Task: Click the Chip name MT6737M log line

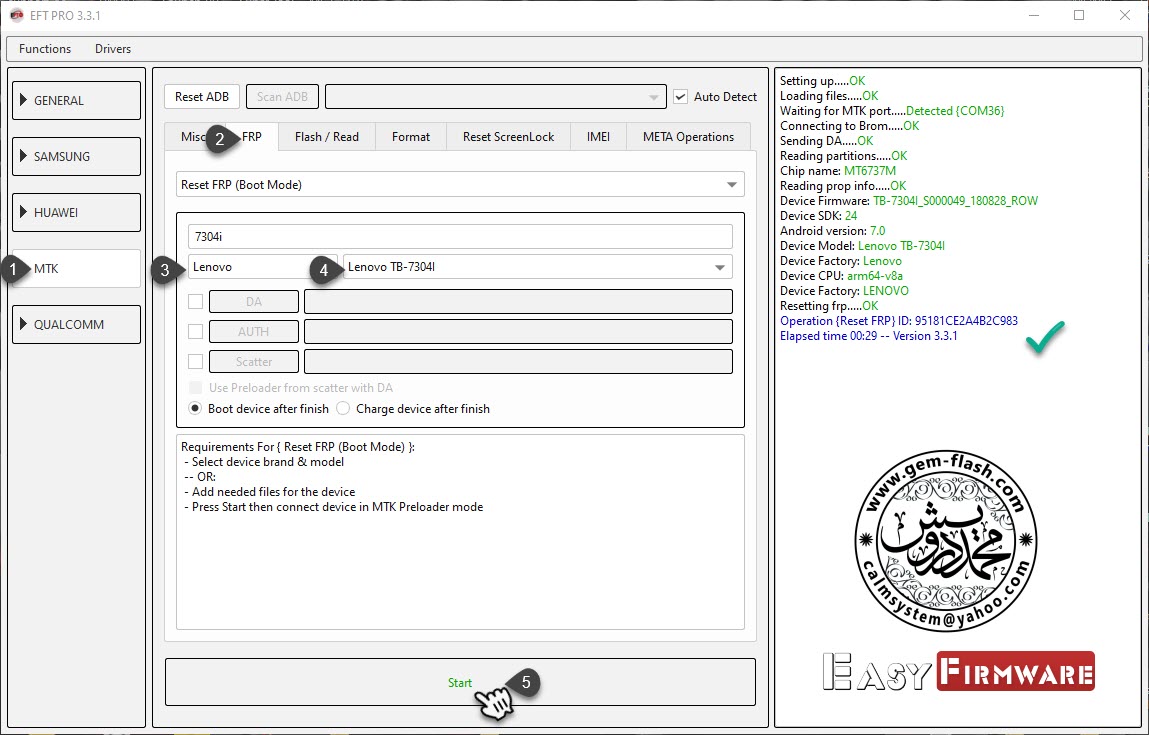Action: coord(838,171)
